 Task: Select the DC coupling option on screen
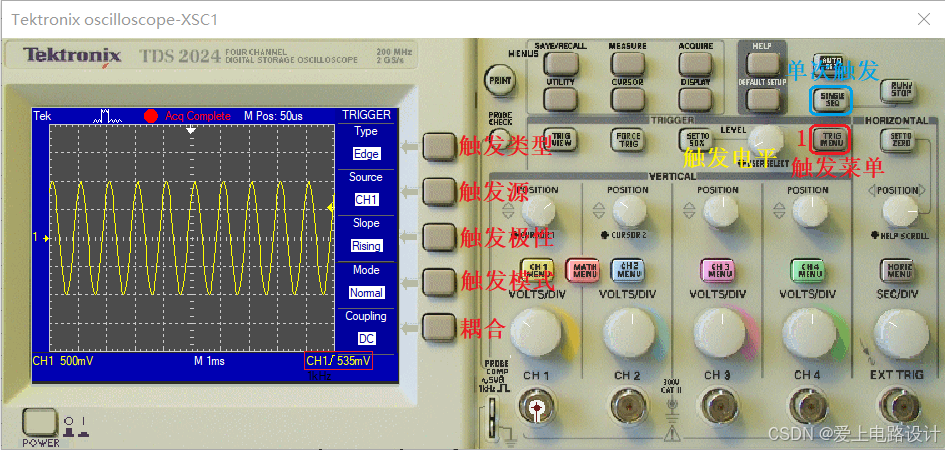(x=366, y=339)
